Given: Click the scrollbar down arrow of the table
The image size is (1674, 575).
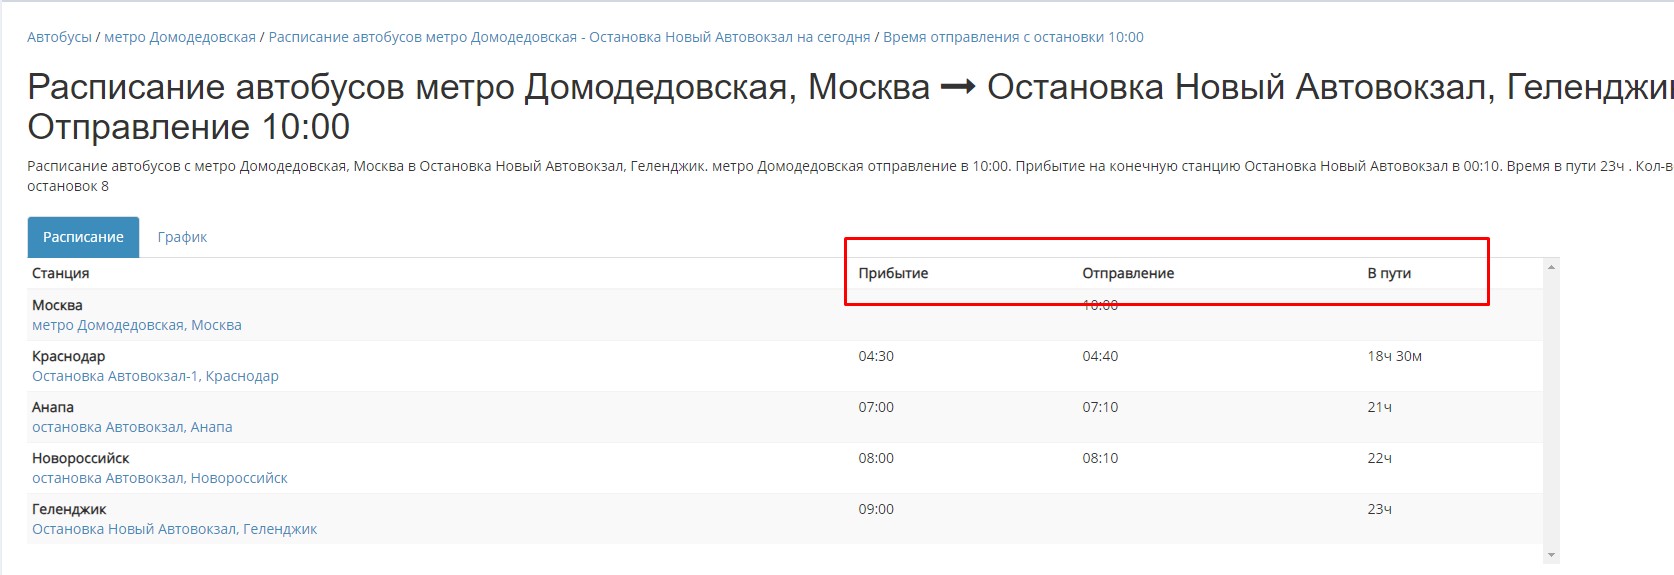Looking at the screenshot, I should [x=1551, y=555].
